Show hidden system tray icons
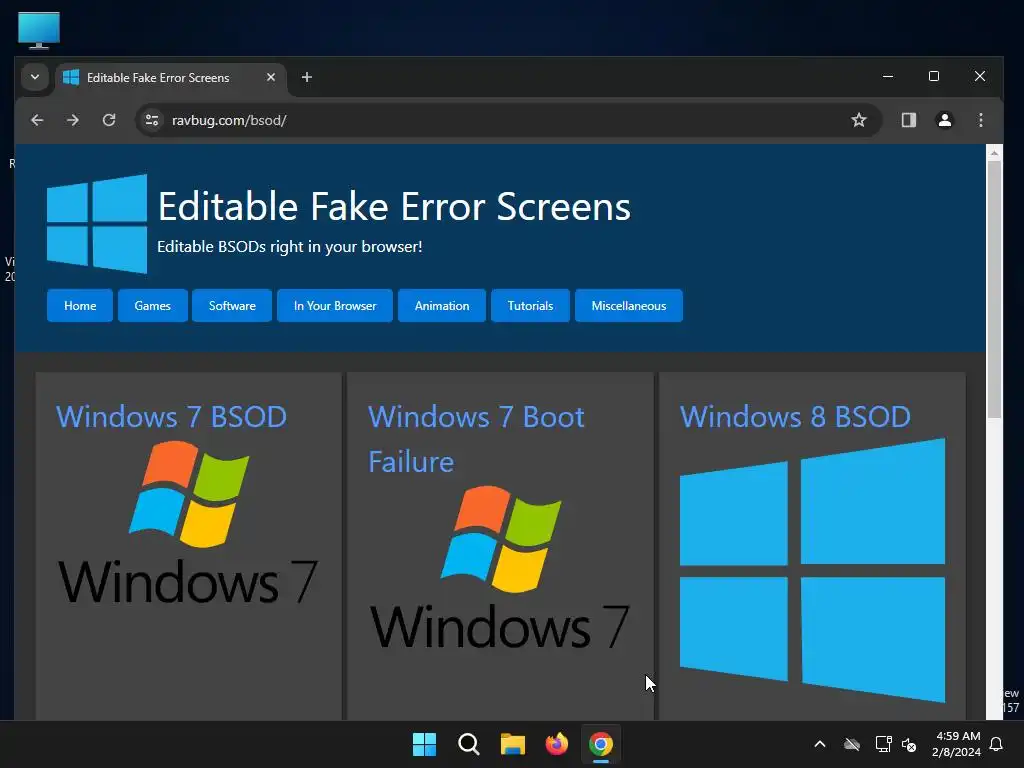 click(820, 744)
